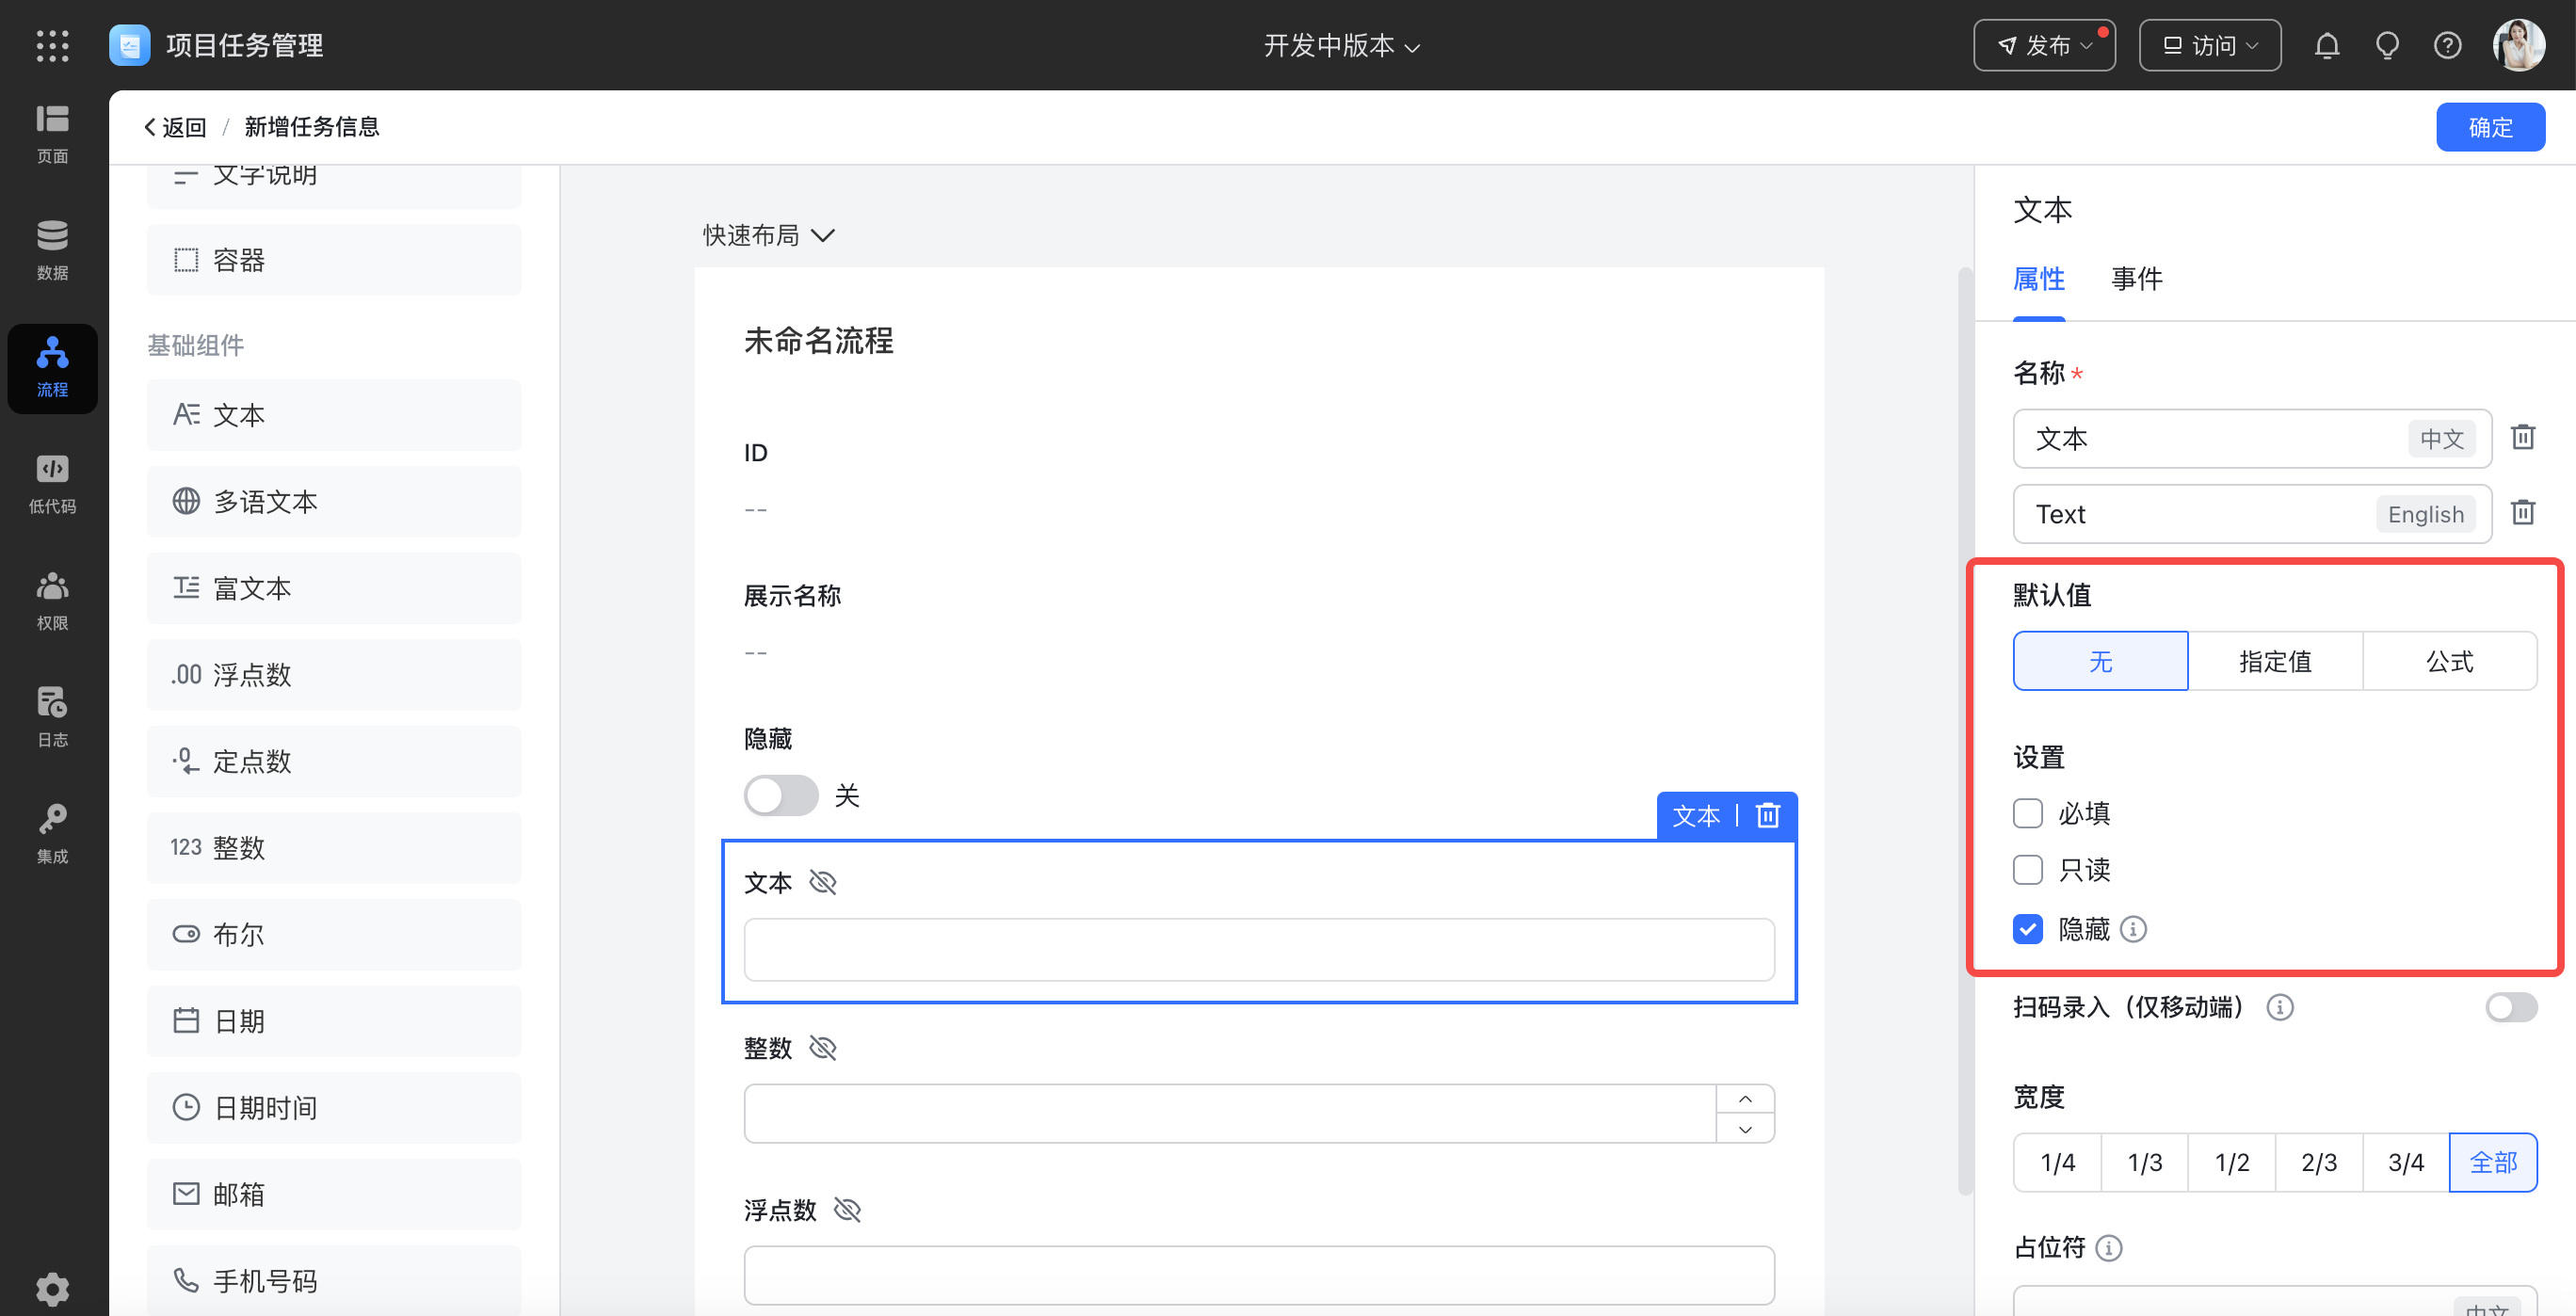This screenshot has height=1316, width=2576.
Task: Uncheck the 隐藏 checkbox
Action: pyautogui.click(x=2027, y=929)
